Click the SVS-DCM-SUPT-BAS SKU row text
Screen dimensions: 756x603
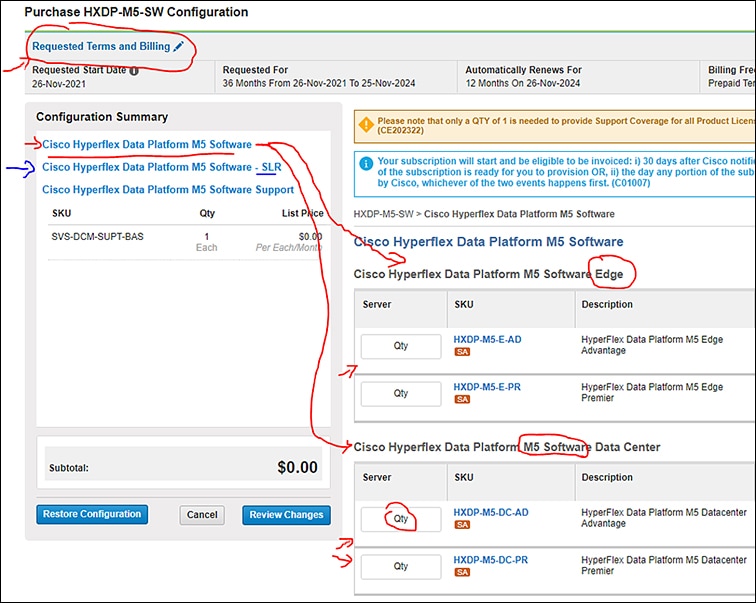click(97, 237)
